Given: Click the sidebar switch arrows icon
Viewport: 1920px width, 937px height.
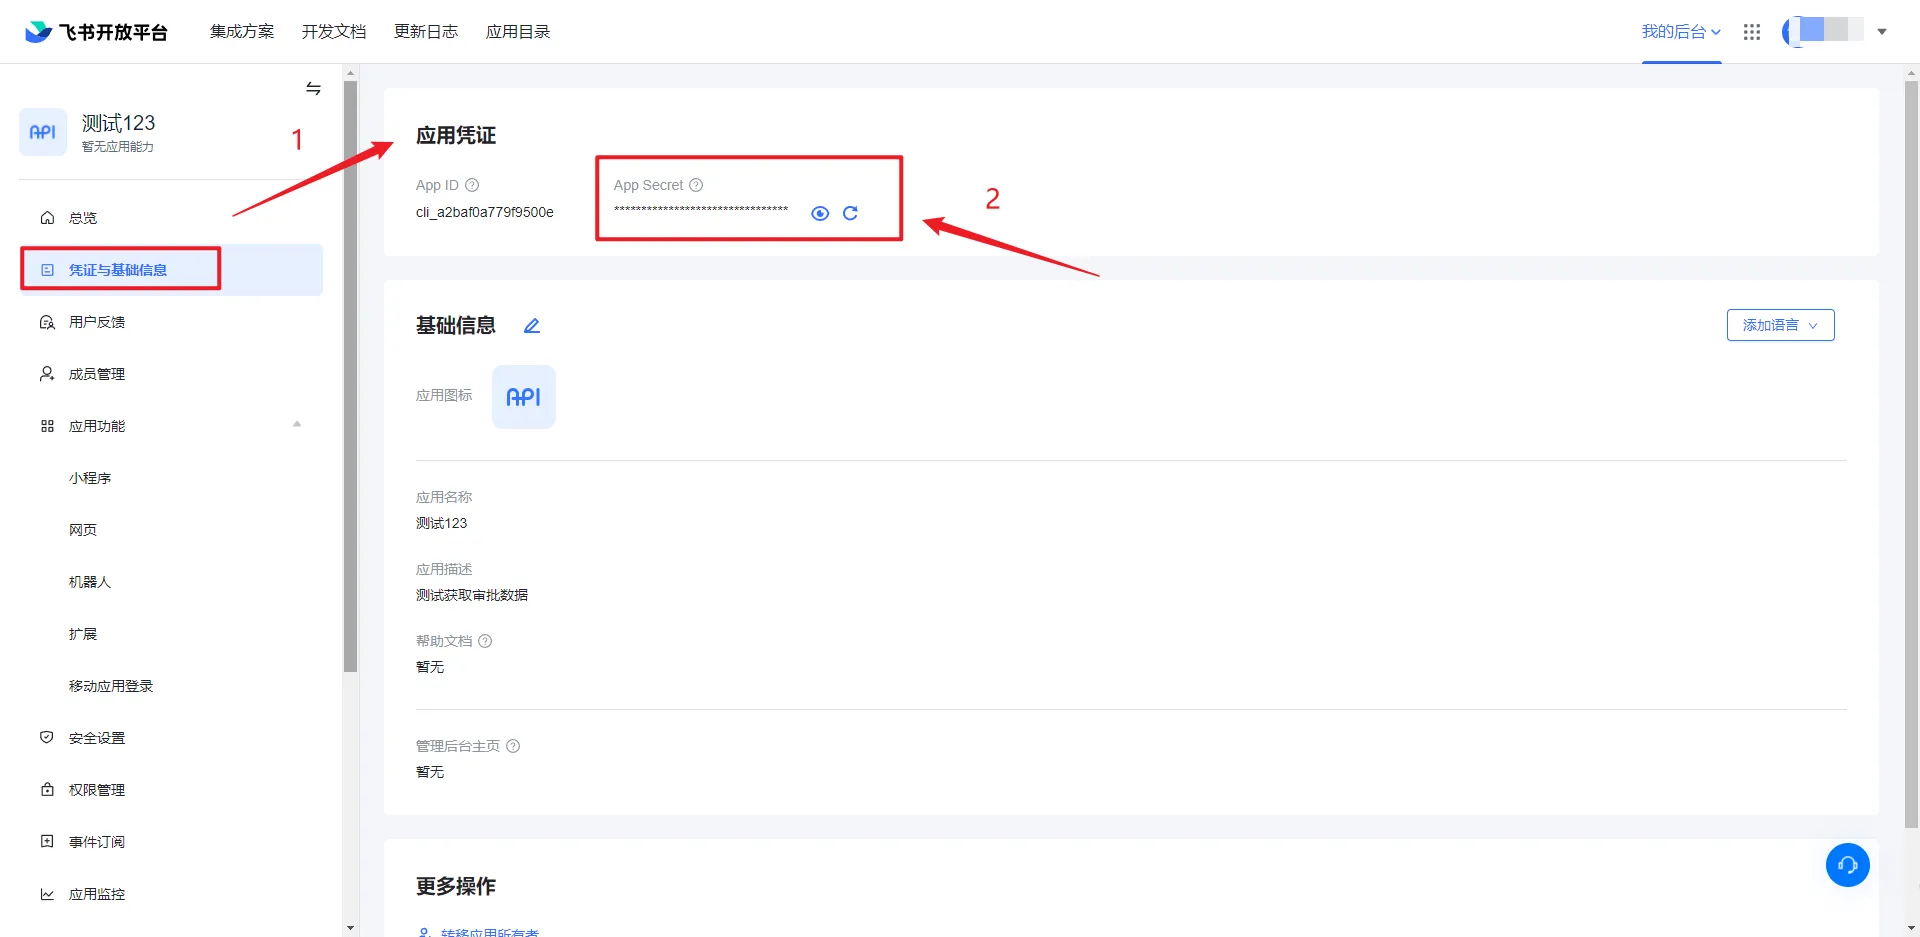Looking at the screenshot, I should pyautogui.click(x=313, y=89).
